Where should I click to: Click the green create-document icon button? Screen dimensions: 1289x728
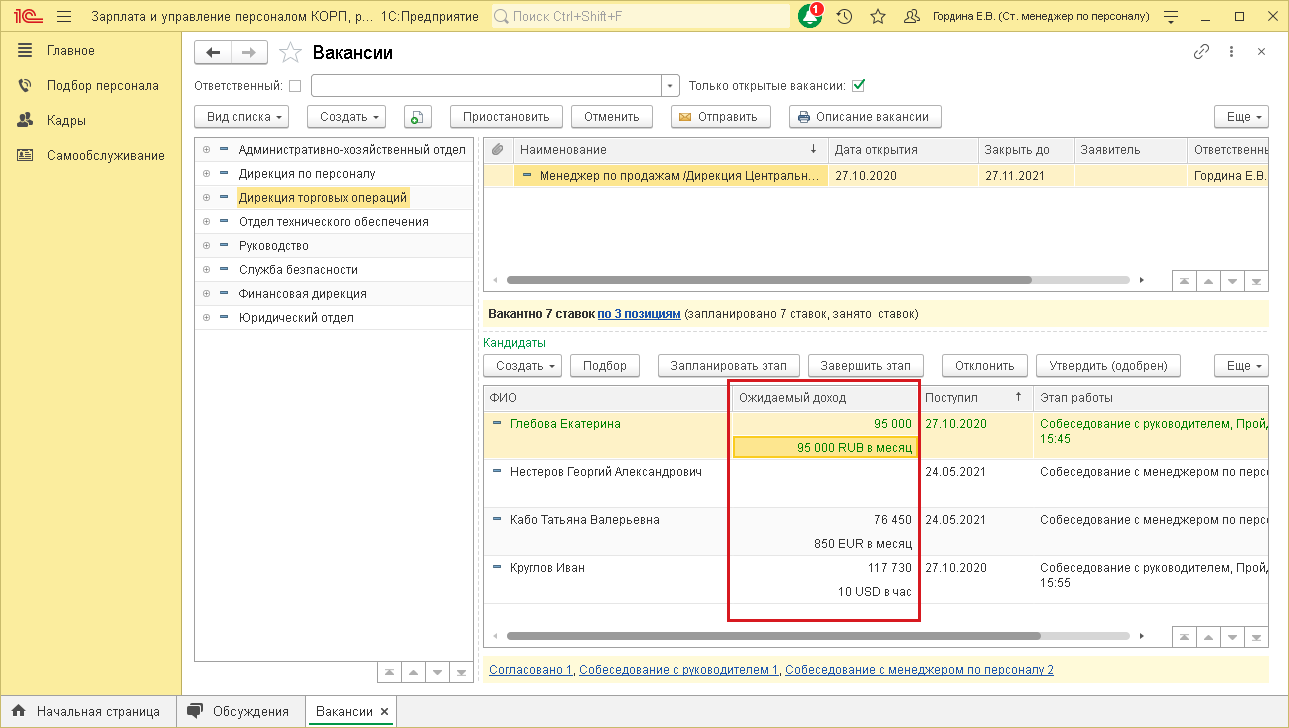(417, 117)
